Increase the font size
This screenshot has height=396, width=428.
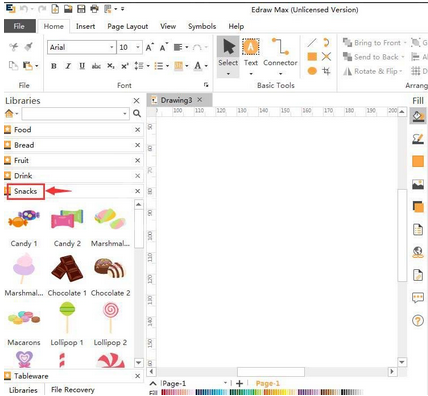pos(150,47)
